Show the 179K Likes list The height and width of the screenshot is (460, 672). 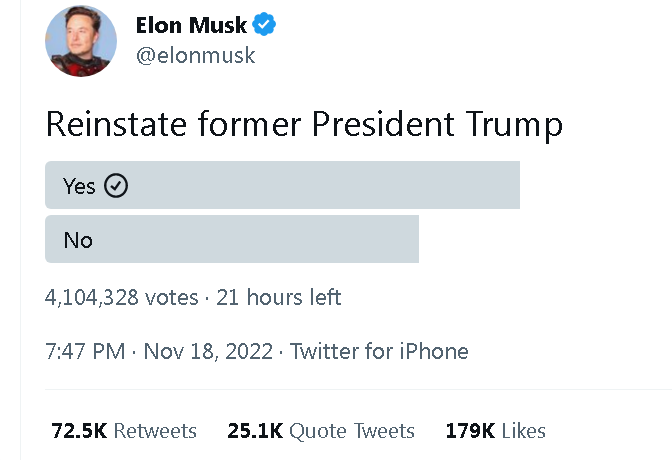click(x=495, y=430)
